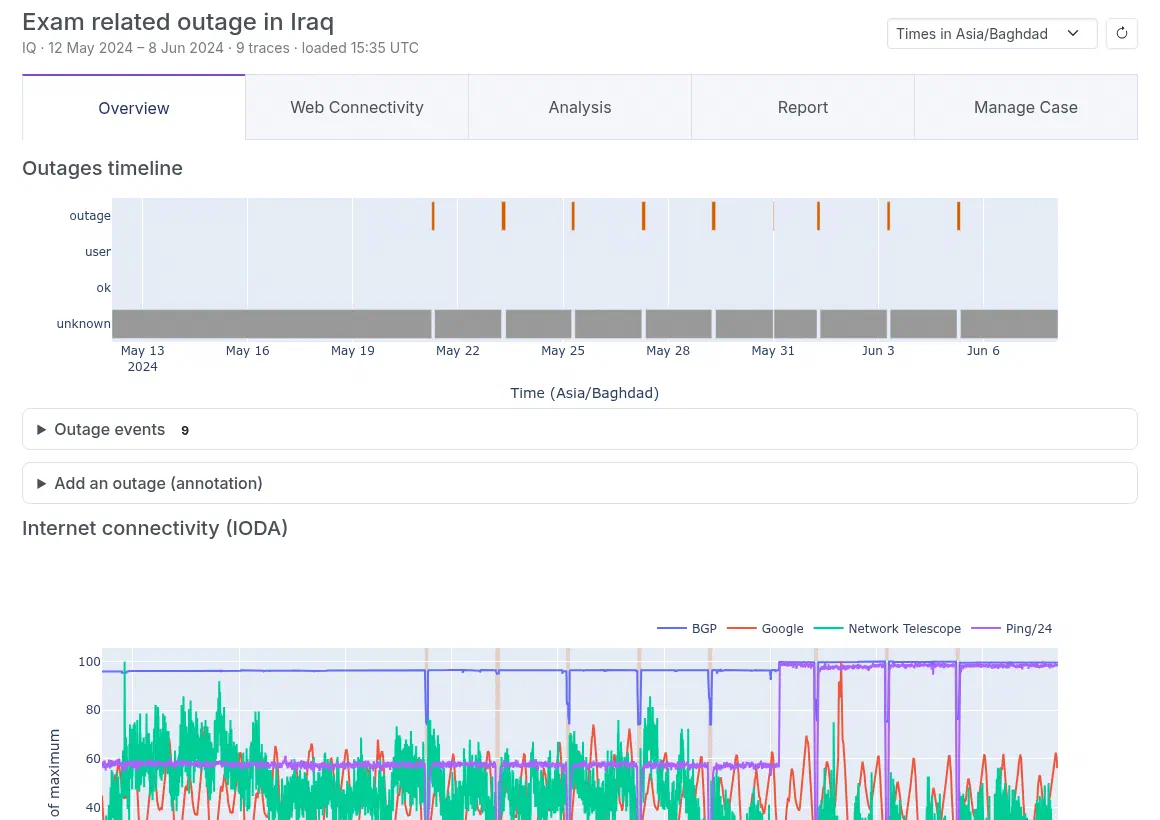Click the outage events count badge 9
Viewport: 1160px width, 820px height.
(x=185, y=430)
